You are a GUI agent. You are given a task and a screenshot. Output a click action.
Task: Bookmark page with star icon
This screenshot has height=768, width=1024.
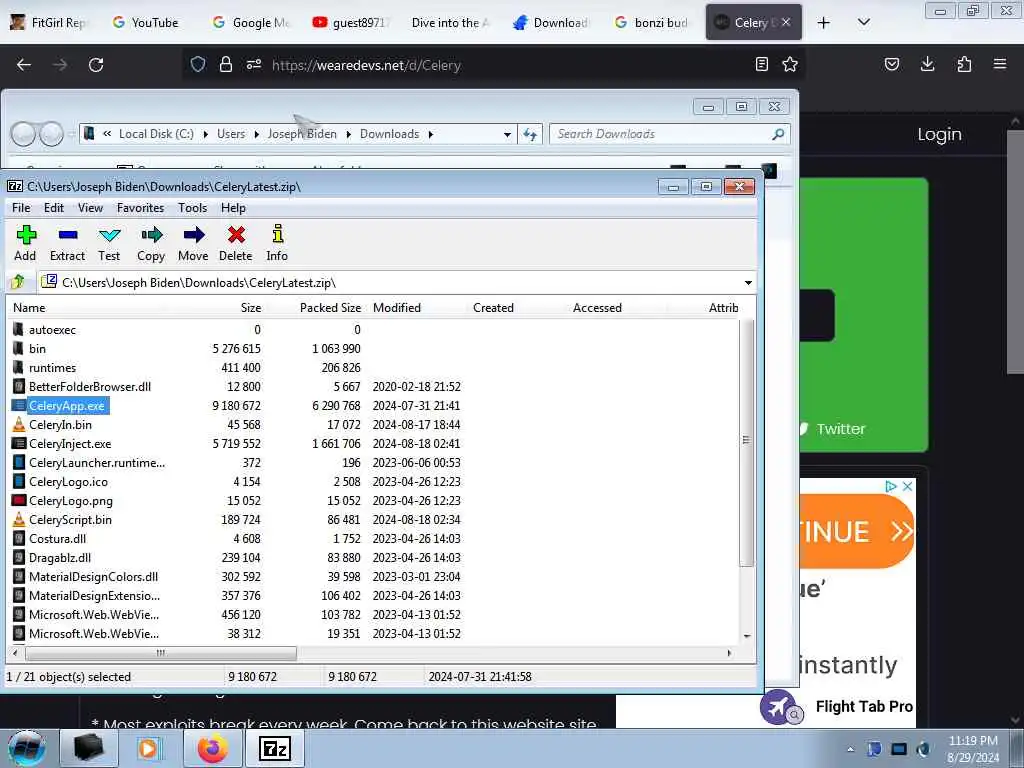(790, 64)
